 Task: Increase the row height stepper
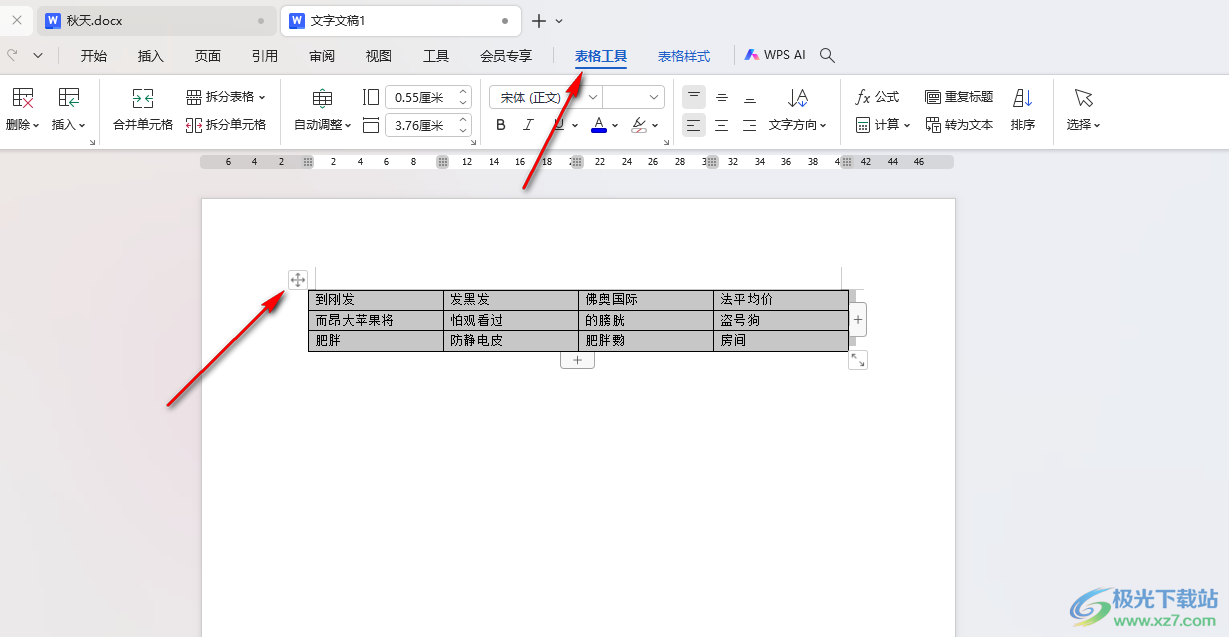pos(464,92)
